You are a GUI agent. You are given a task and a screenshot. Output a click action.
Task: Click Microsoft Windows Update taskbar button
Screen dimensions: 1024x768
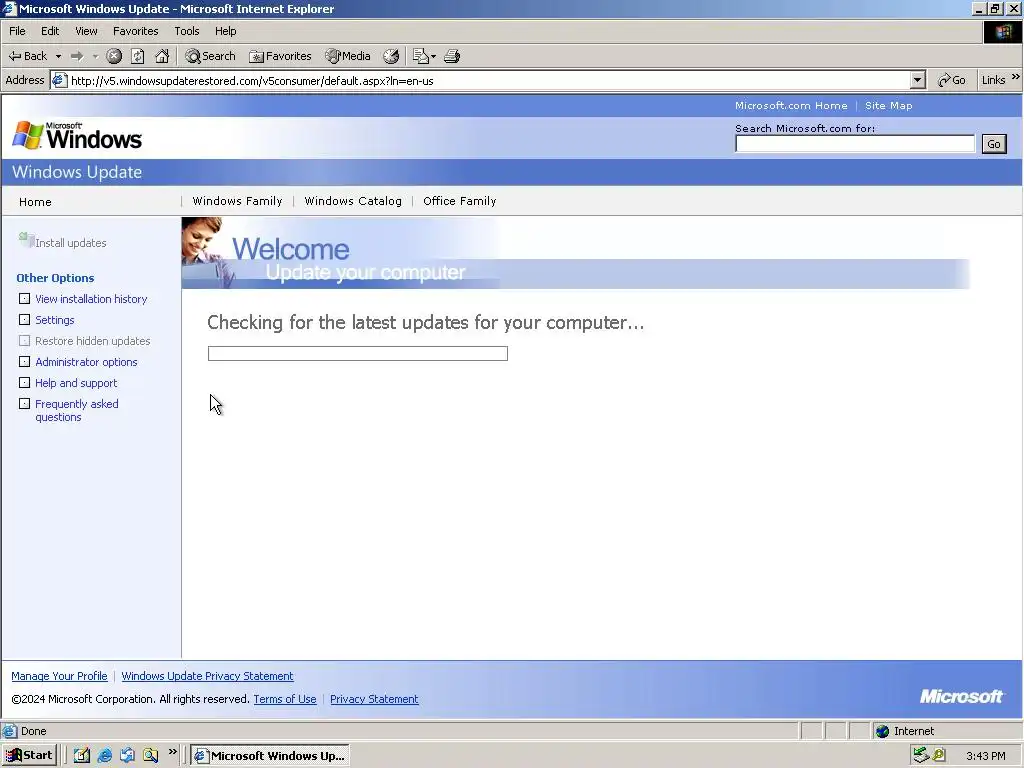tap(270, 755)
